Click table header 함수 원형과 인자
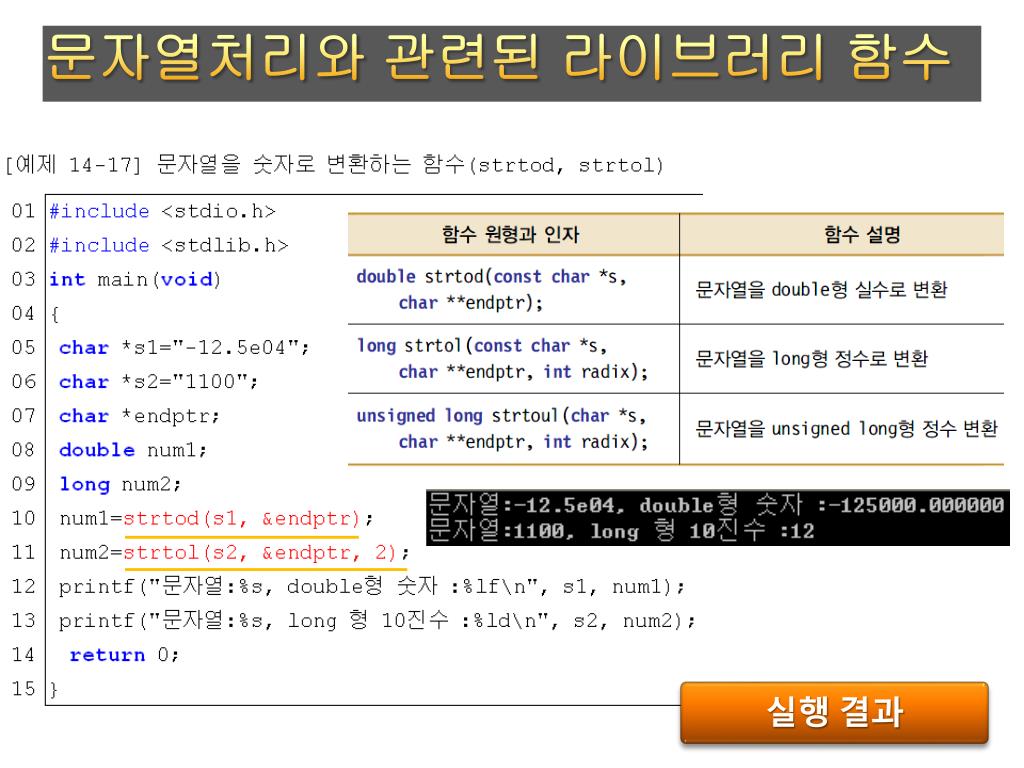The image size is (1024, 768). tap(511, 234)
